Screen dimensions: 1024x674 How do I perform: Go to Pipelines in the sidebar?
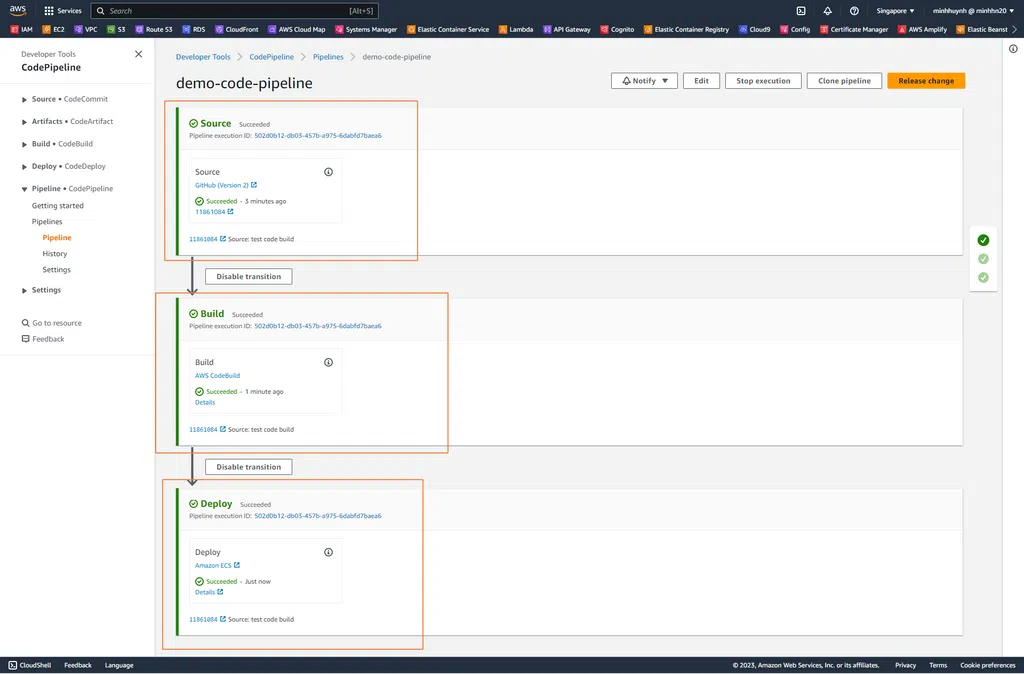pyautogui.click(x=47, y=222)
